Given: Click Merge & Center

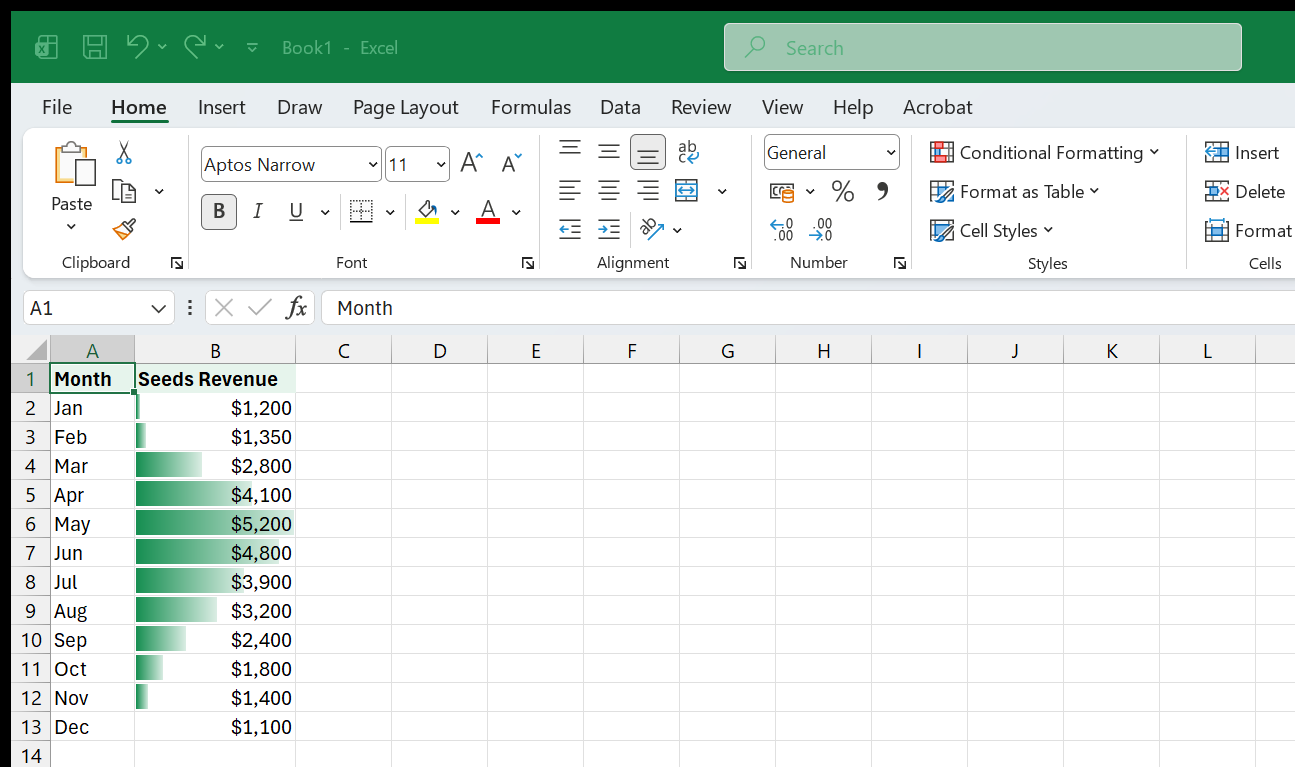Looking at the screenshot, I should [687, 190].
